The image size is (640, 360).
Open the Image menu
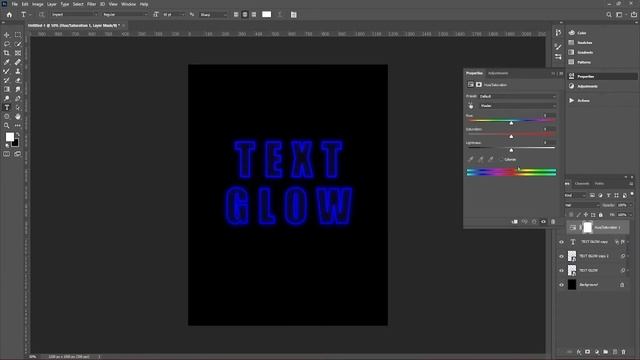point(38,4)
